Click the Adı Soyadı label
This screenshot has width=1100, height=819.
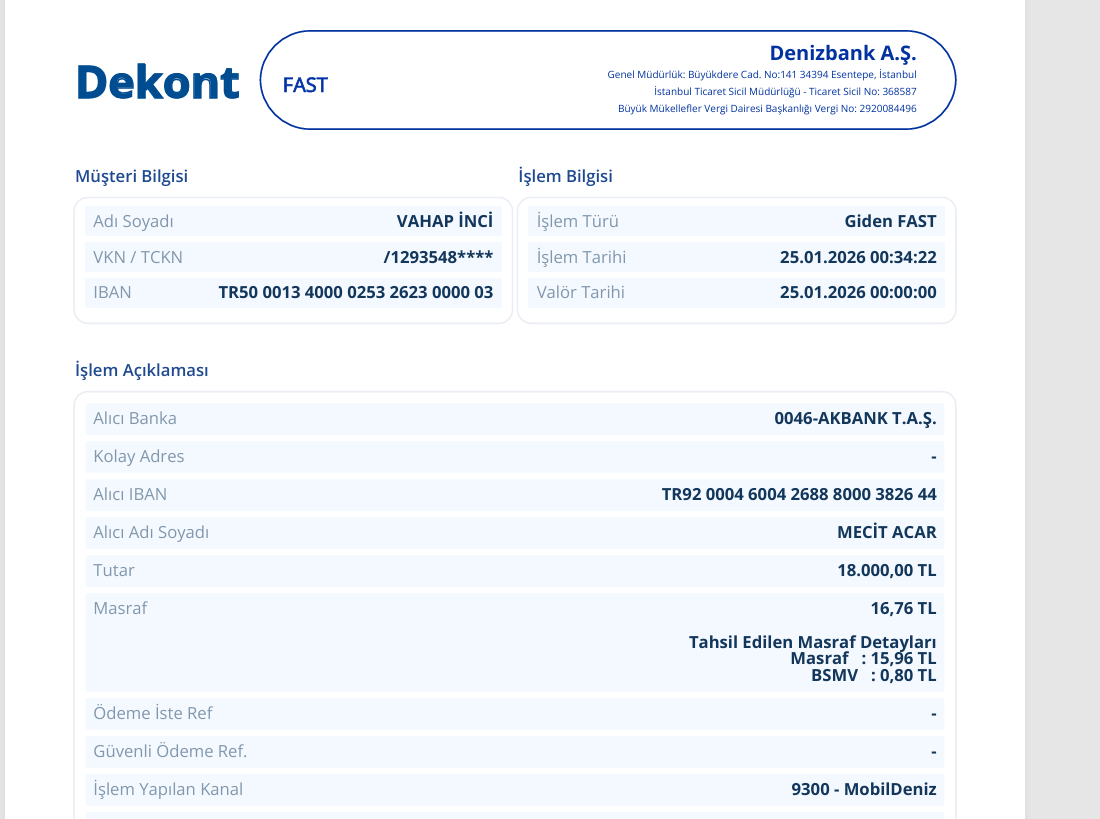[133, 221]
